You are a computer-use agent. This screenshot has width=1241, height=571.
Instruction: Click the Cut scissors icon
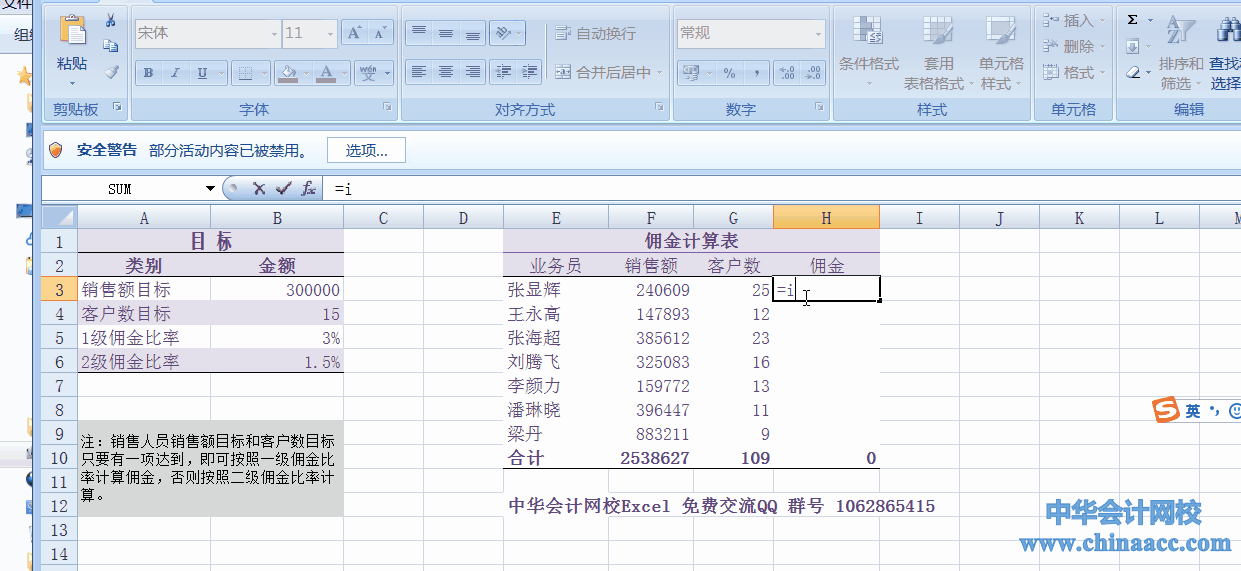[x=111, y=21]
